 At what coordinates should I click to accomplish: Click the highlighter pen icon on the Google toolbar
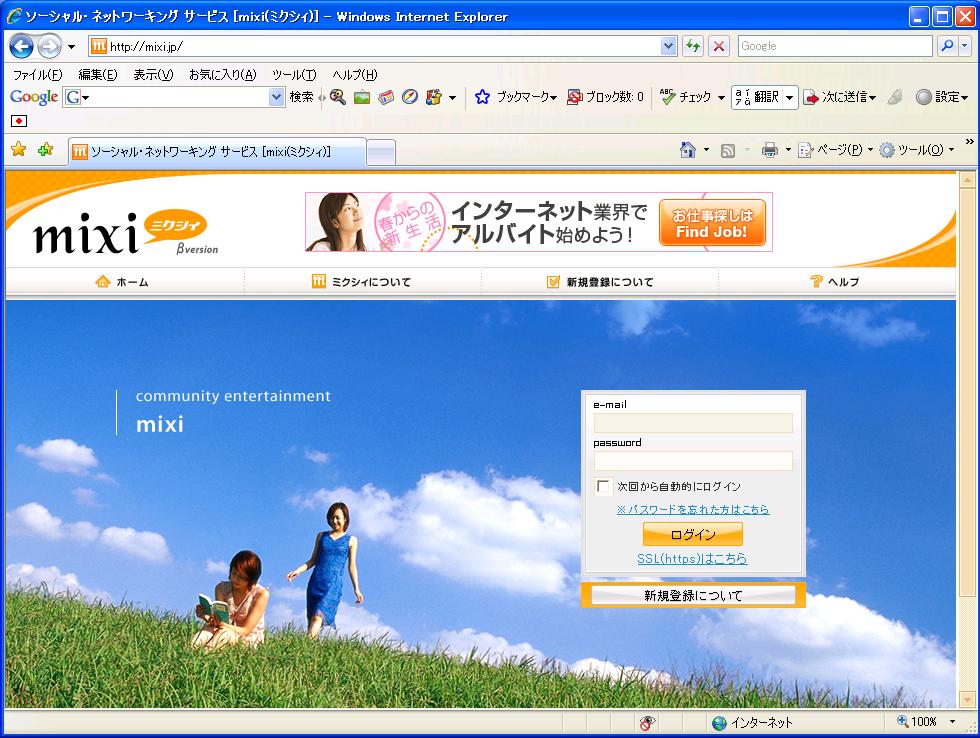tap(895, 97)
